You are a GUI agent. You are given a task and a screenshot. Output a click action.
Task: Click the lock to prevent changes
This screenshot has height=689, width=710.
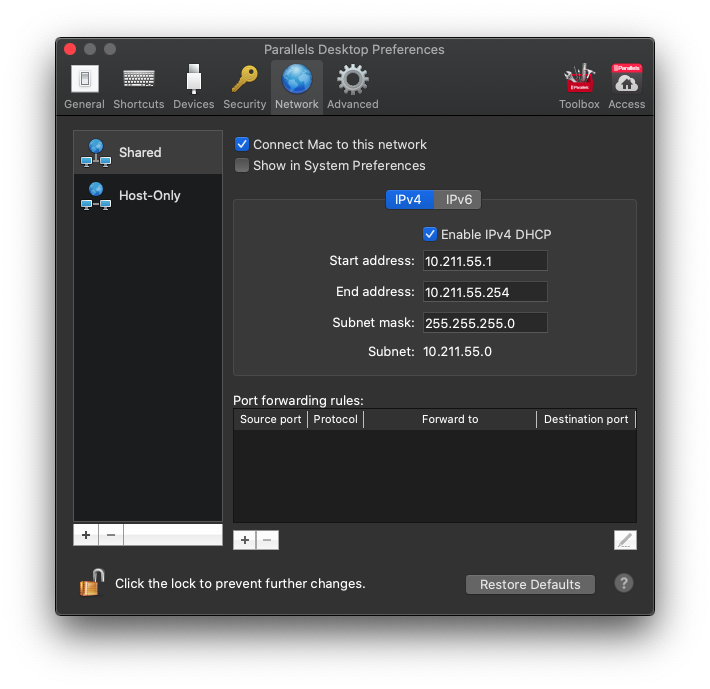click(x=92, y=583)
